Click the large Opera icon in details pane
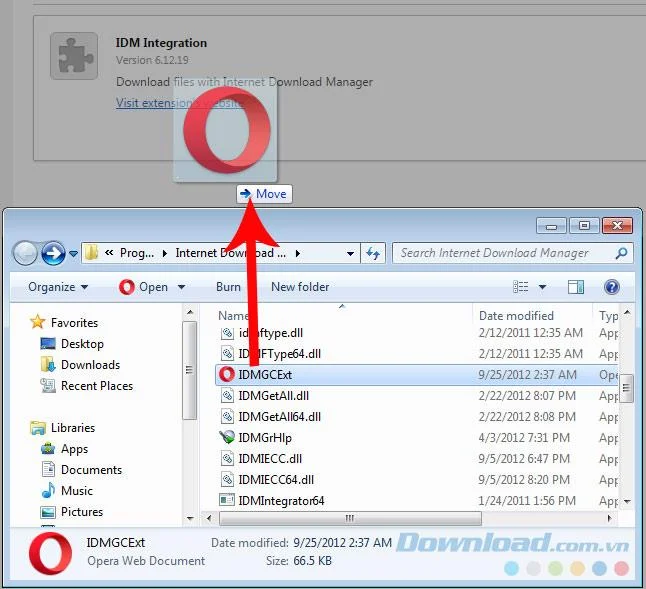This screenshot has height=589, width=646. pos(50,553)
